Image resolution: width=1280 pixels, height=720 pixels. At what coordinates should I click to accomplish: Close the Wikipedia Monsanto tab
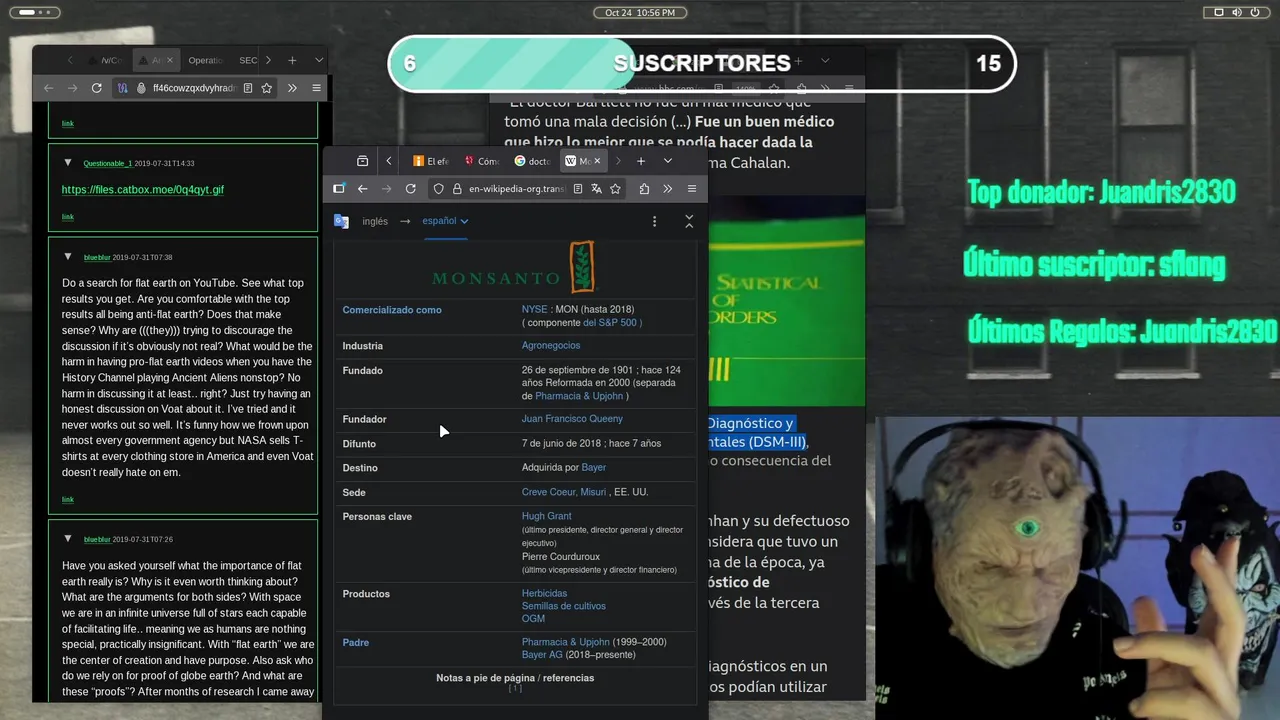[597, 161]
